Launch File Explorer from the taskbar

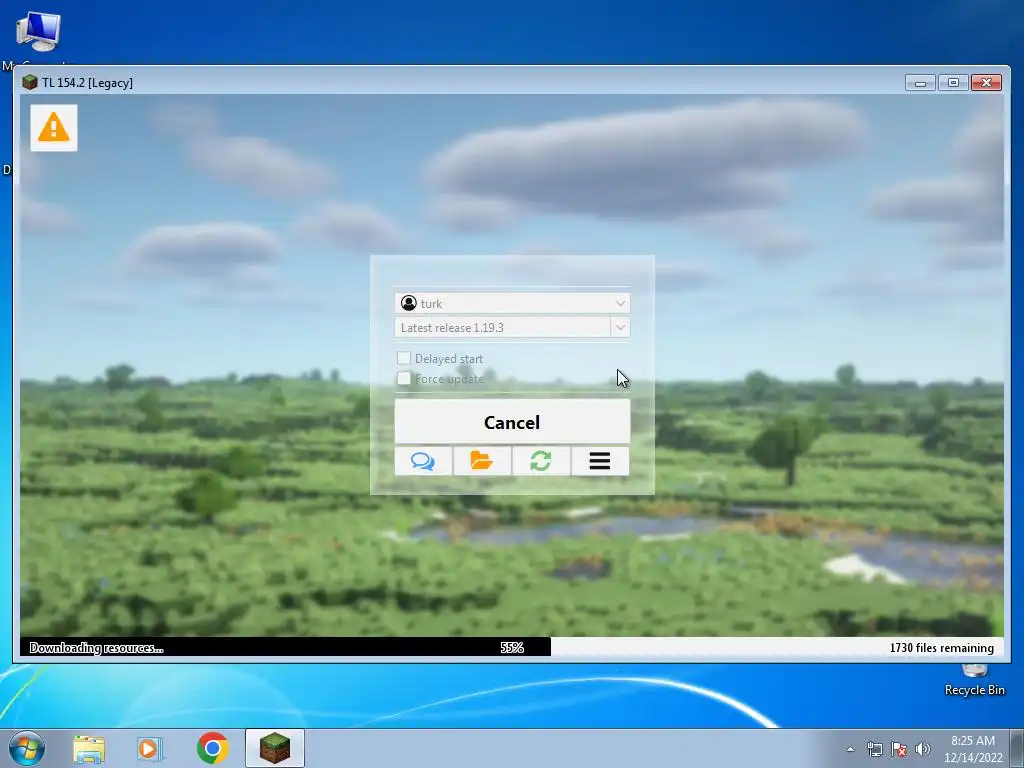(89, 748)
